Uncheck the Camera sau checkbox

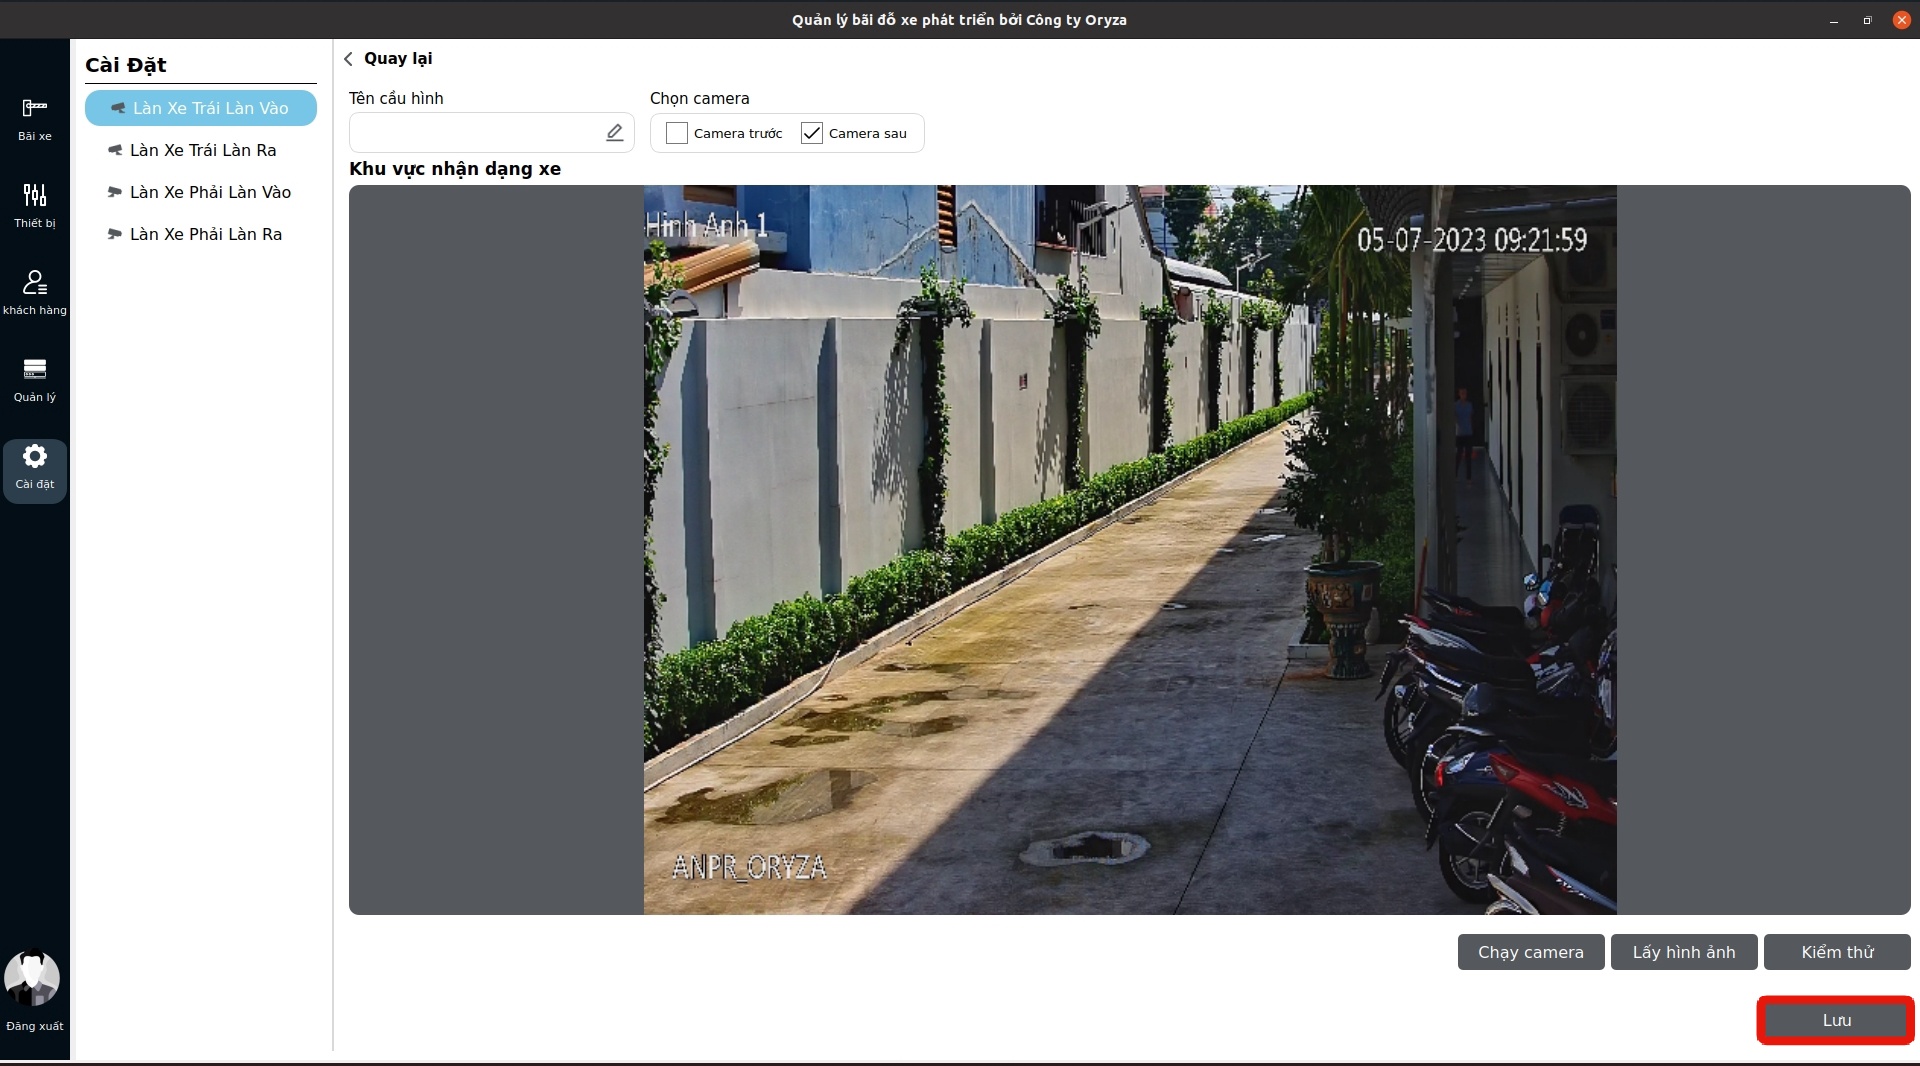[812, 133]
